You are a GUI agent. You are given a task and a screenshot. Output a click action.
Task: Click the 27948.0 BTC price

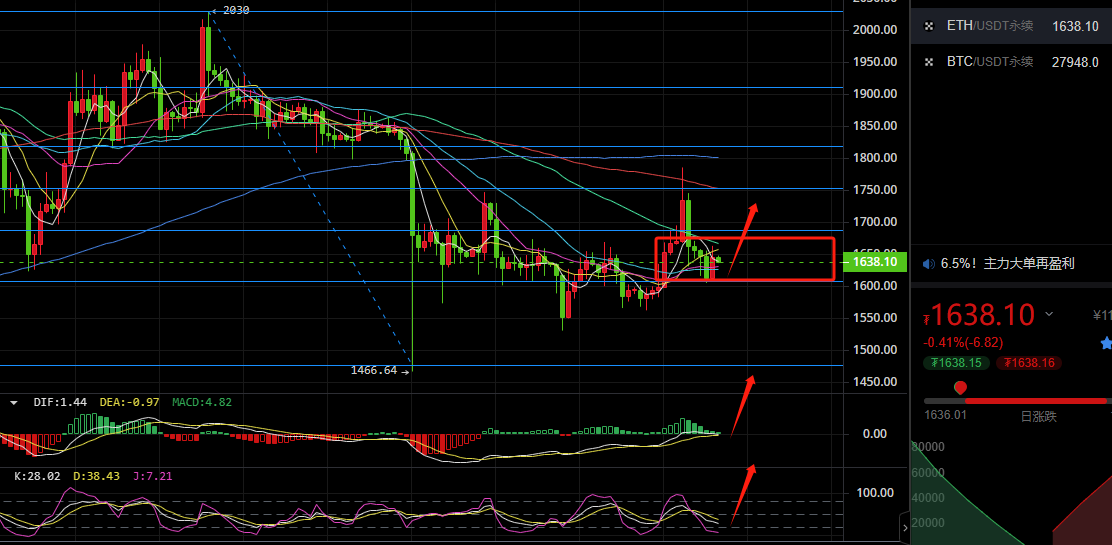pos(1075,62)
